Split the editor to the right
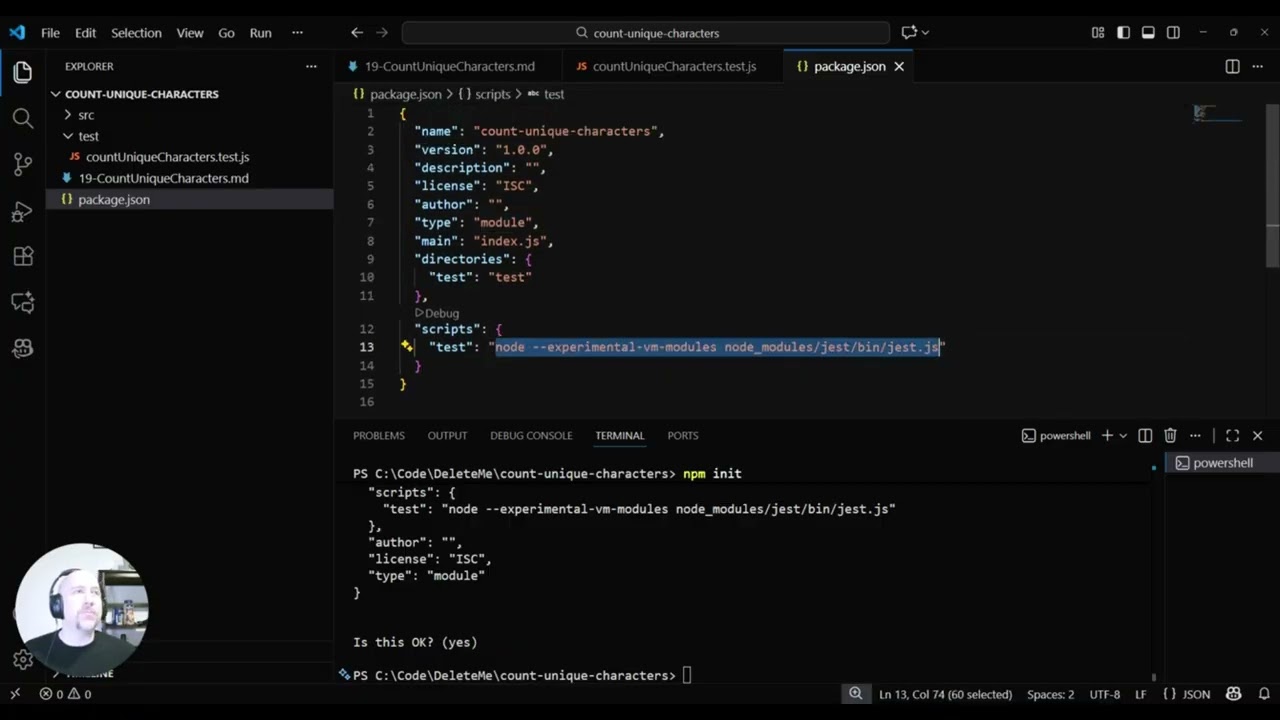The width and height of the screenshot is (1280, 720). (x=1232, y=66)
